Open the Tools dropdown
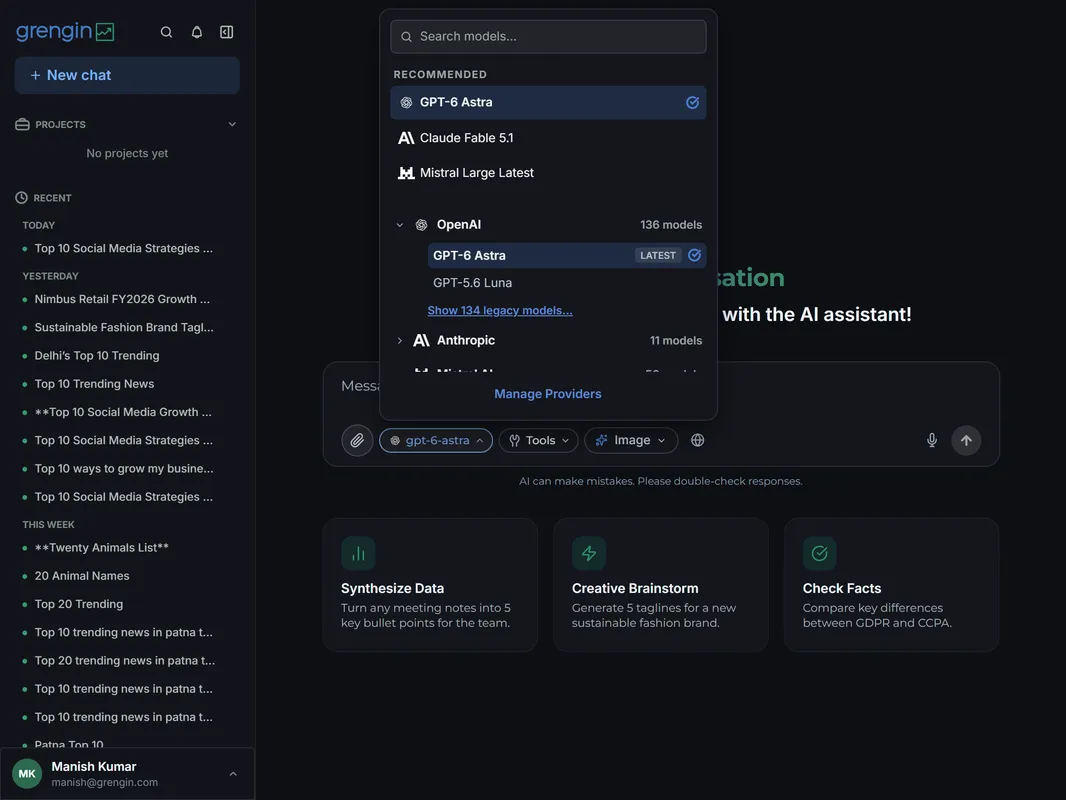1066x800 pixels. tap(538, 440)
